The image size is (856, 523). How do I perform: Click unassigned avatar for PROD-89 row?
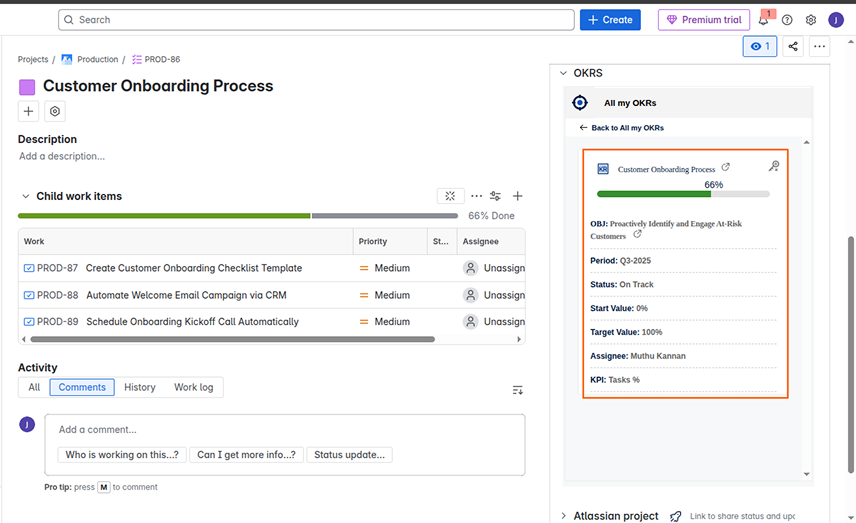tap(471, 322)
